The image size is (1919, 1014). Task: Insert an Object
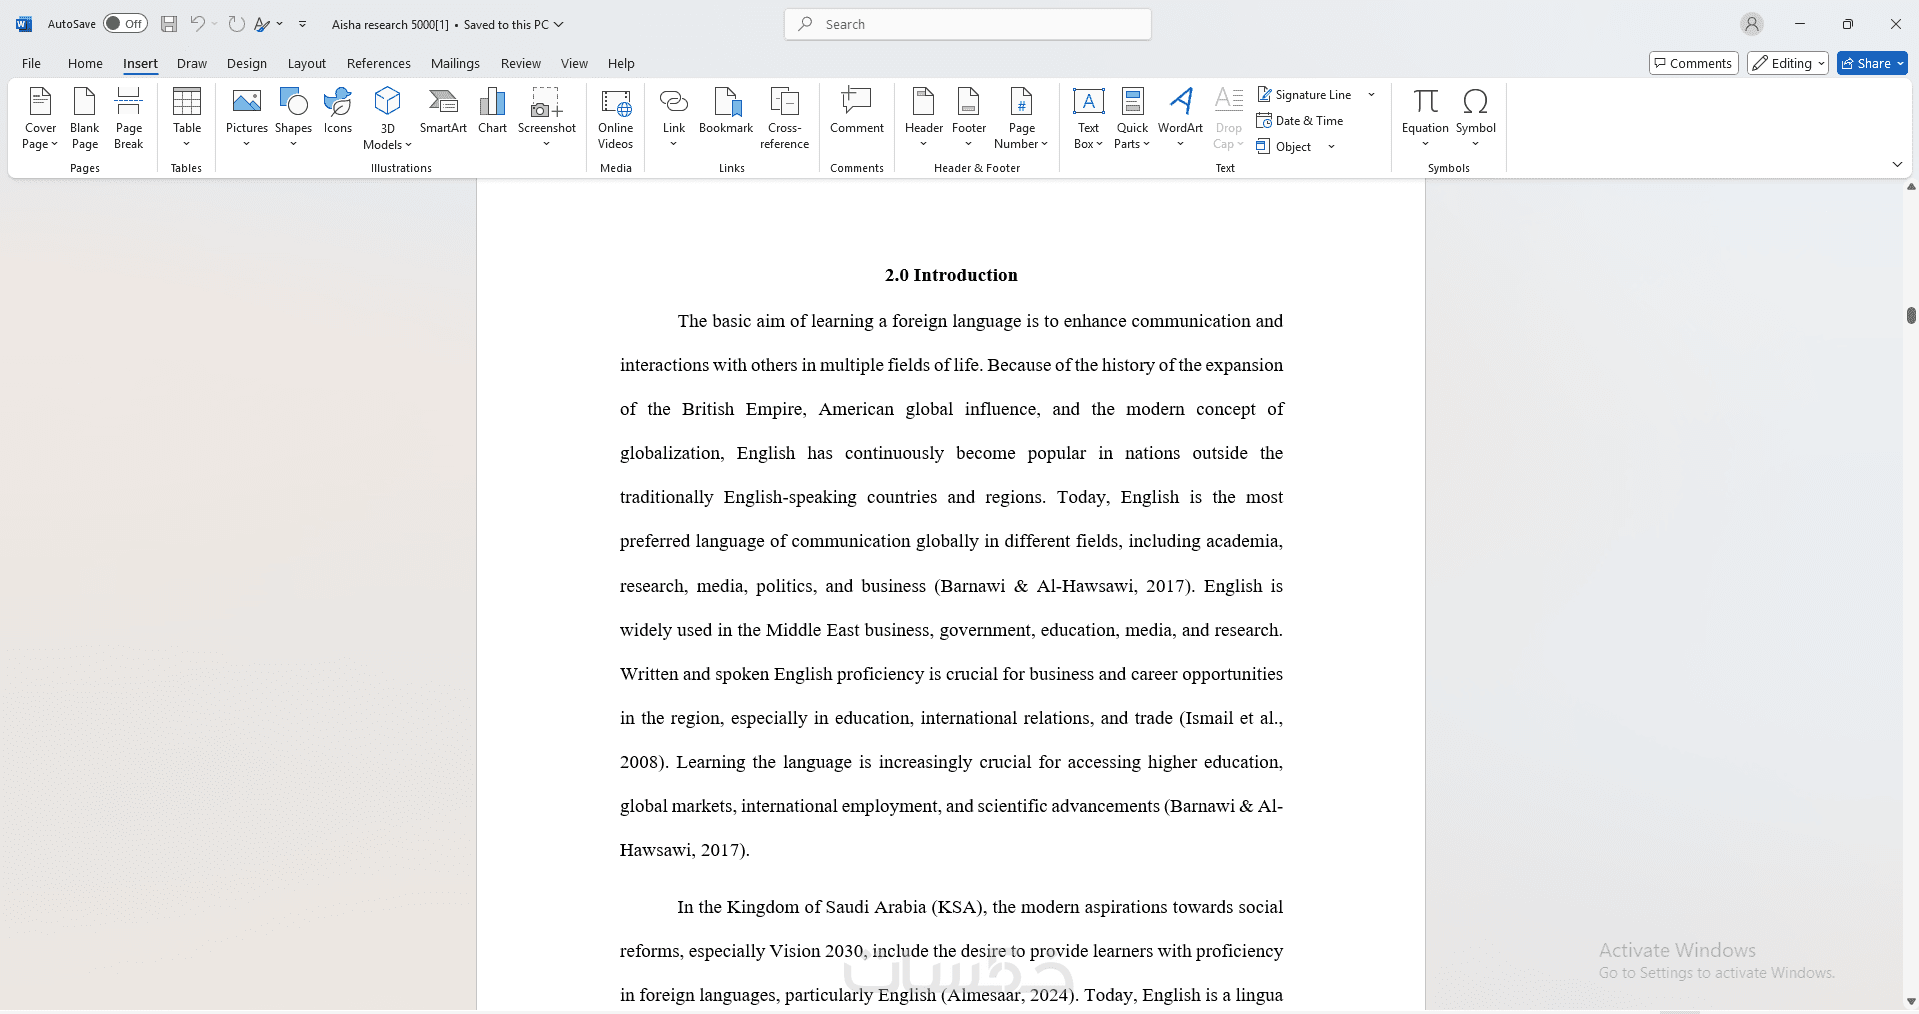tap(1285, 147)
